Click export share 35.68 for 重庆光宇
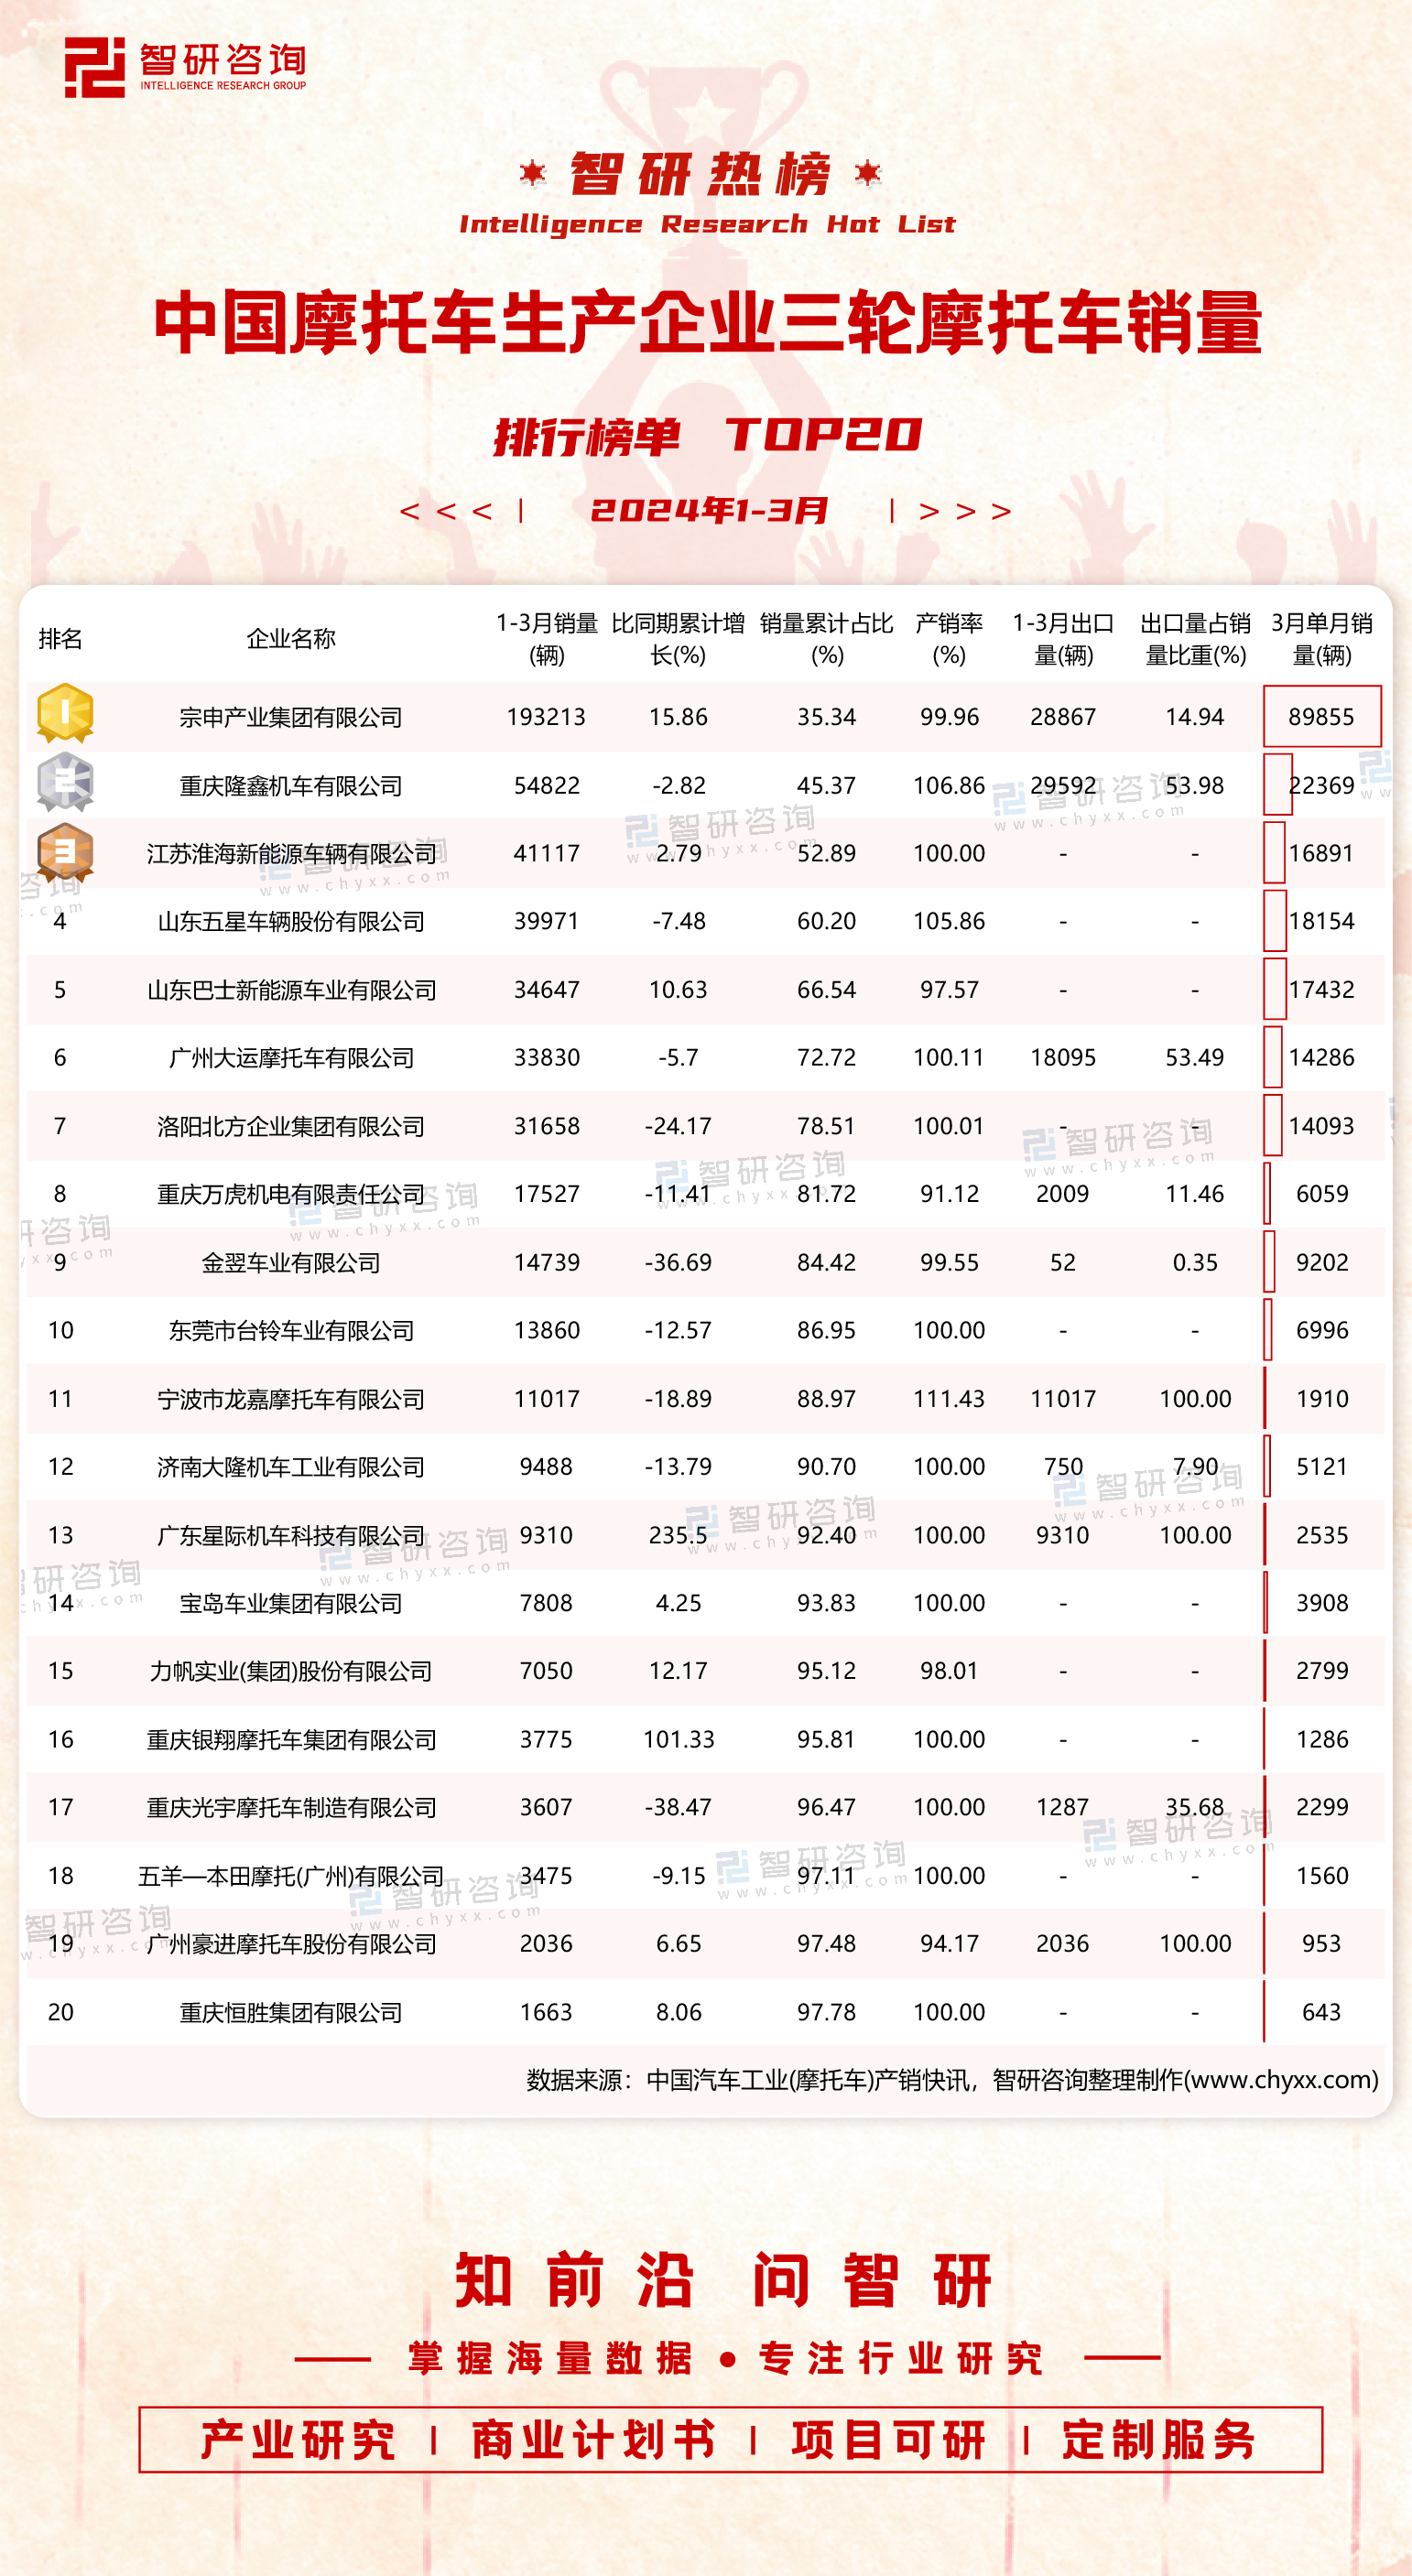This screenshot has width=1412, height=2576. [1195, 1808]
